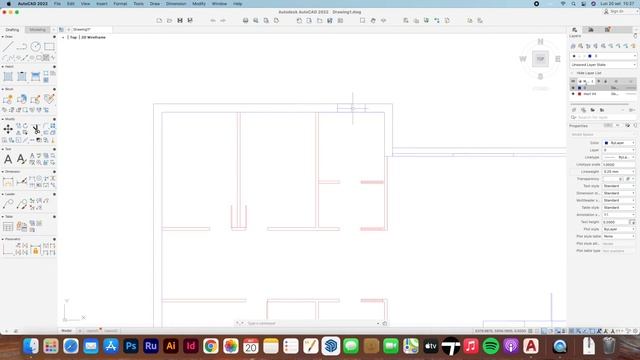
Task: Click the Undo arrow in top toolbar
Action: (x=213, y=20)
